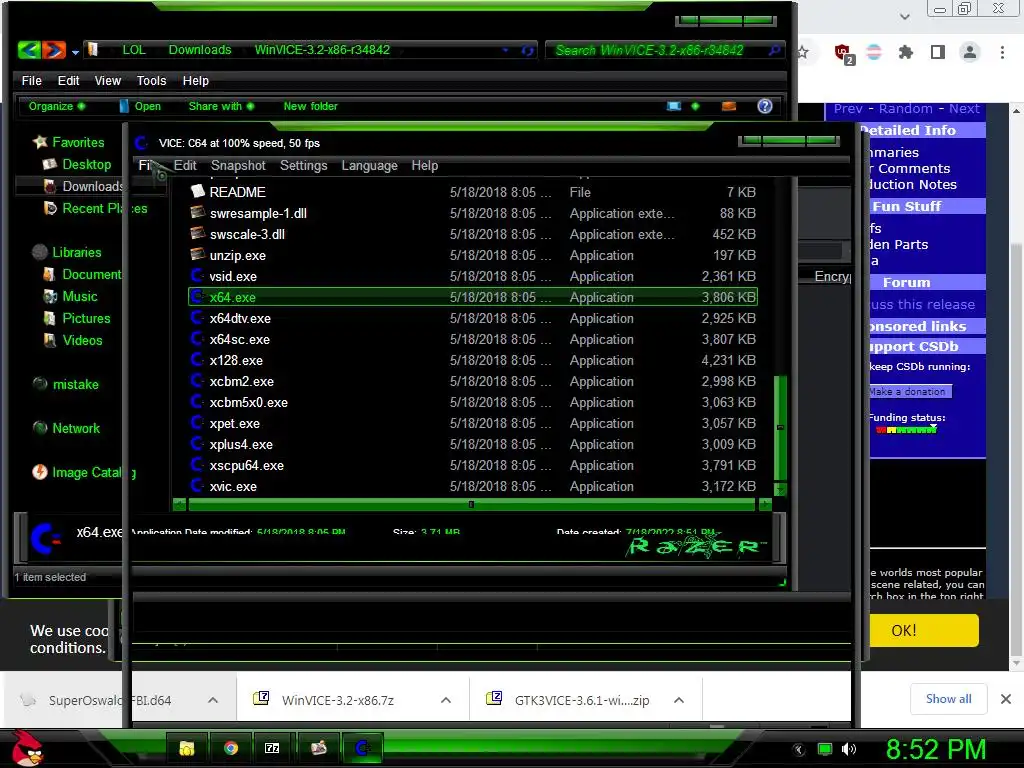Select the mistake item in sidebar
The width and height of the screenshot is (1024, 768).
pos(66,384)
